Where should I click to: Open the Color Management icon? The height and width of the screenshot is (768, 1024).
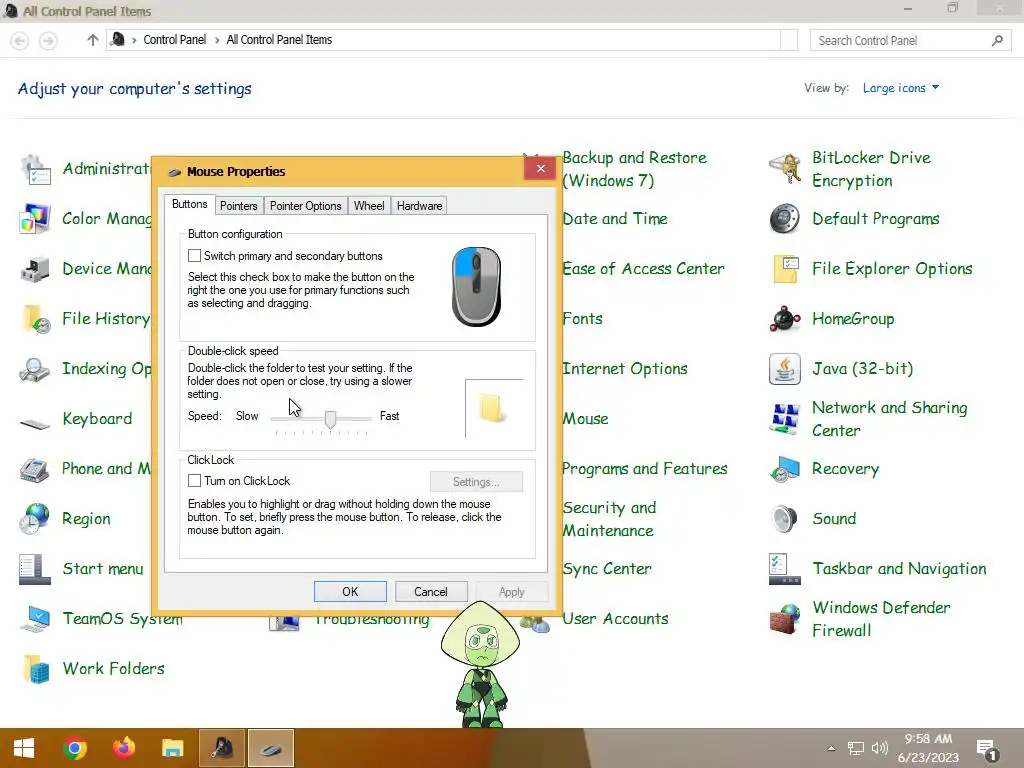[x=35, y=219]
